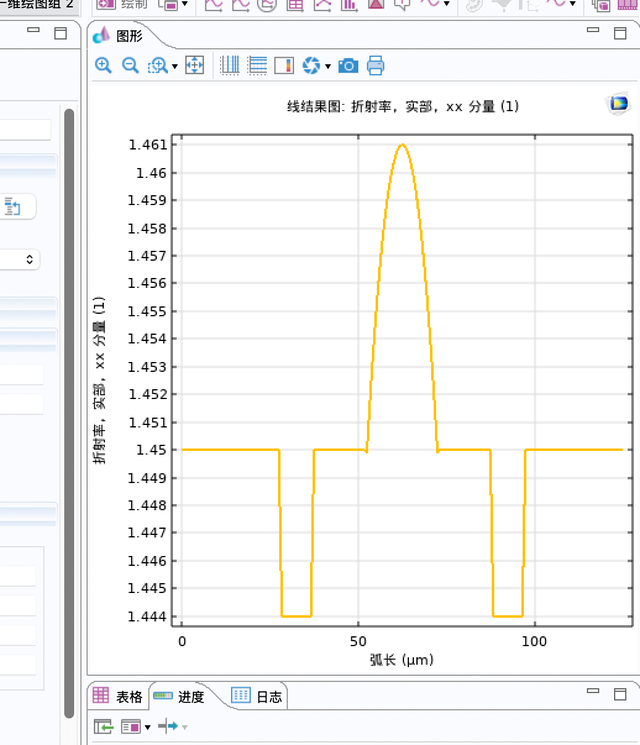Click the y-axis label 折射率, 实部, xx 分量 (1)
This screenshot has height=745, width=640.
(x=99, y=380)
